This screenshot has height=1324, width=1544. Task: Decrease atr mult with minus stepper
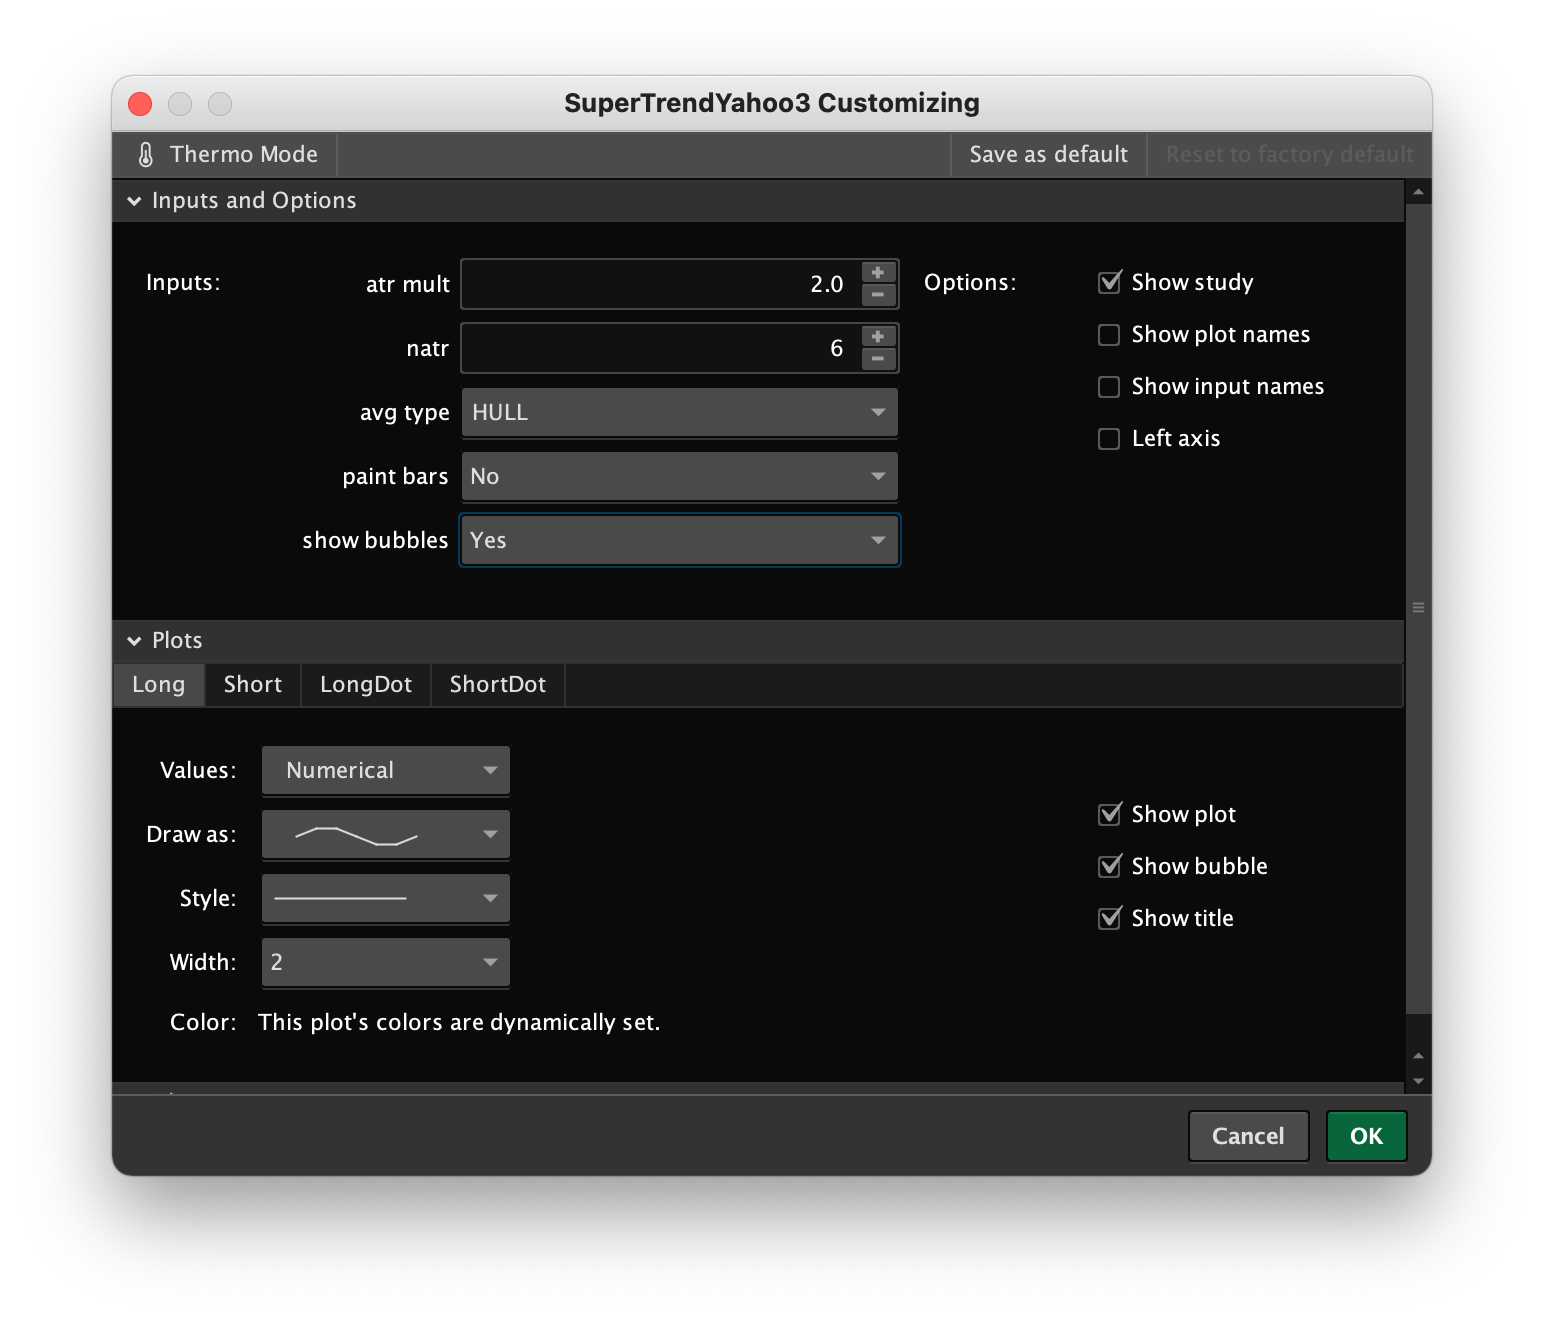point(877,296)
